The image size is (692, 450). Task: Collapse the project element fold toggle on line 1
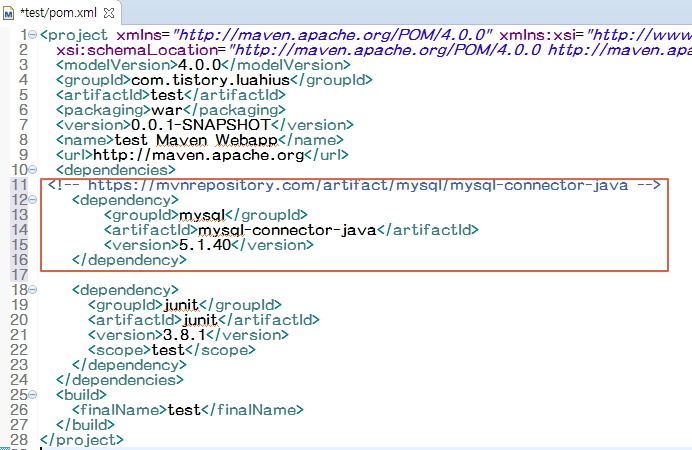33,35
